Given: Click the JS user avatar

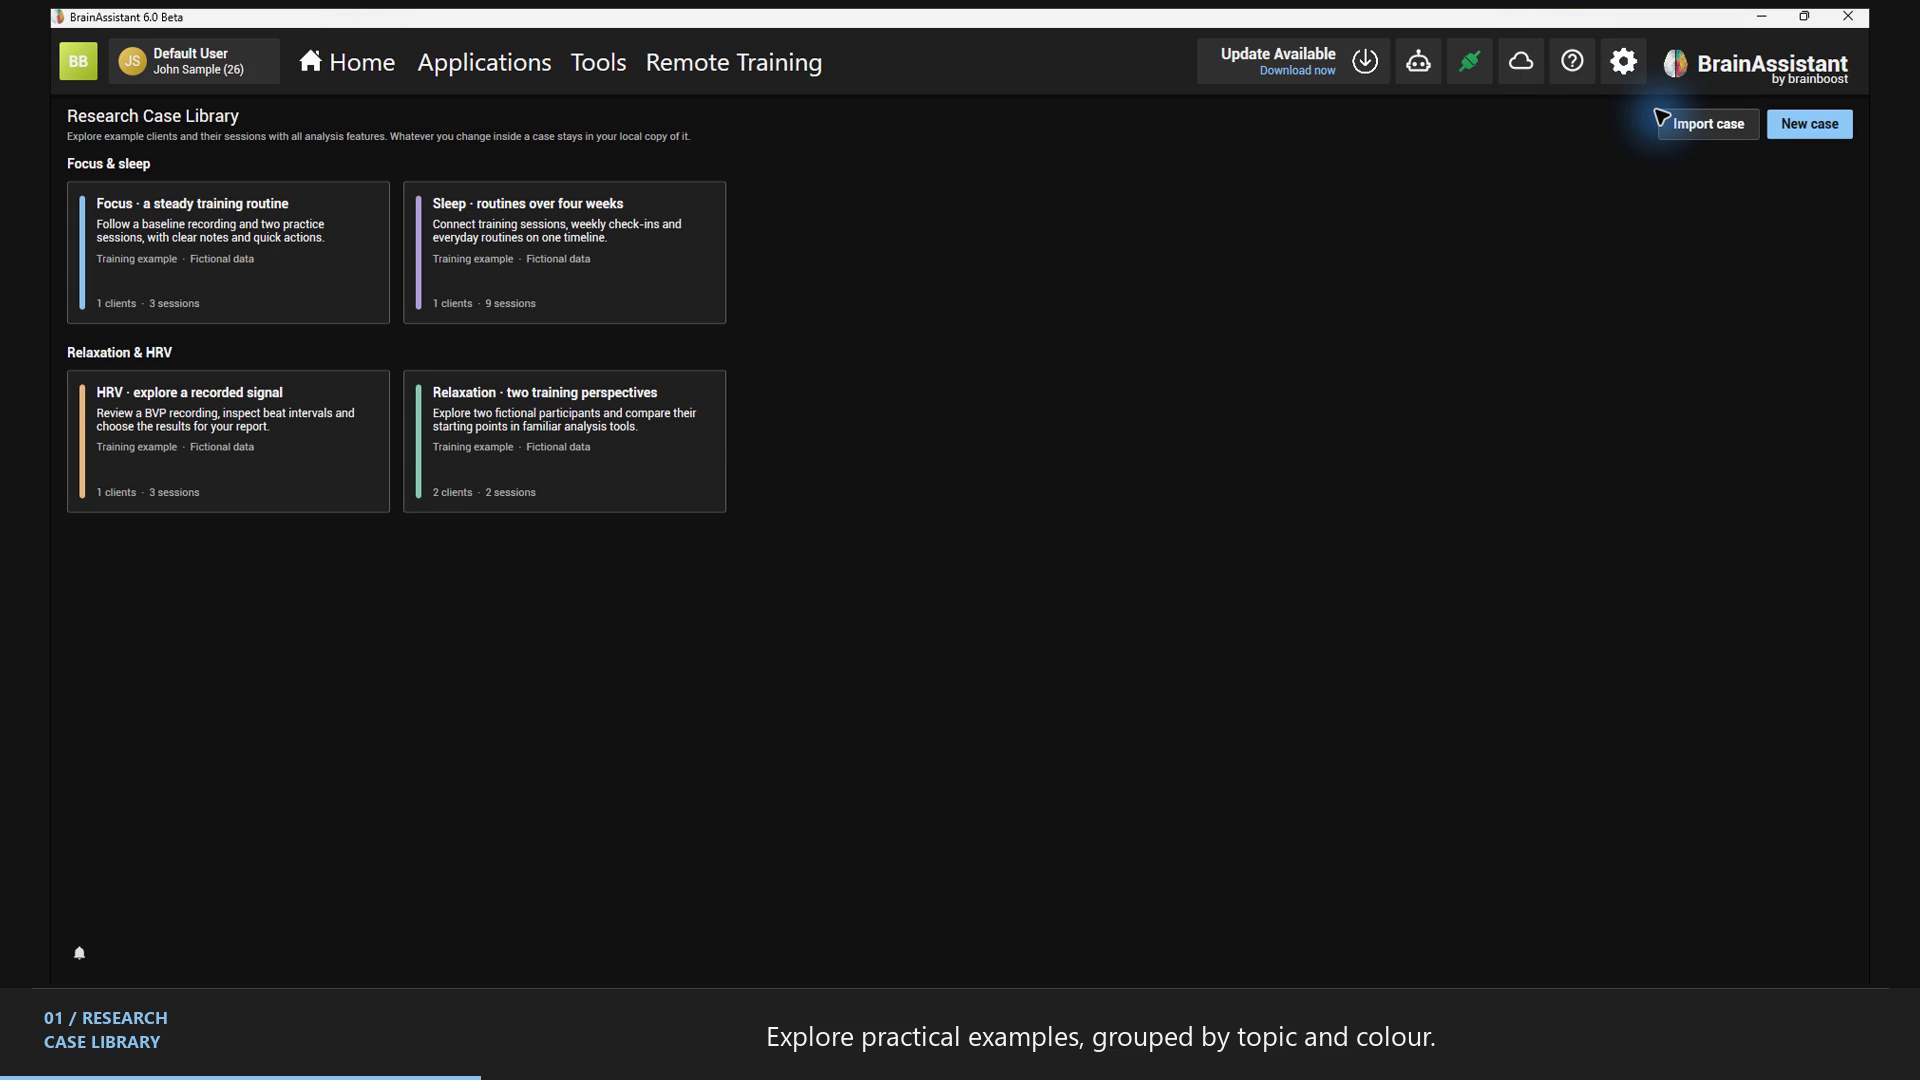Looking at the screenshot, I should (x=132, y=62).
